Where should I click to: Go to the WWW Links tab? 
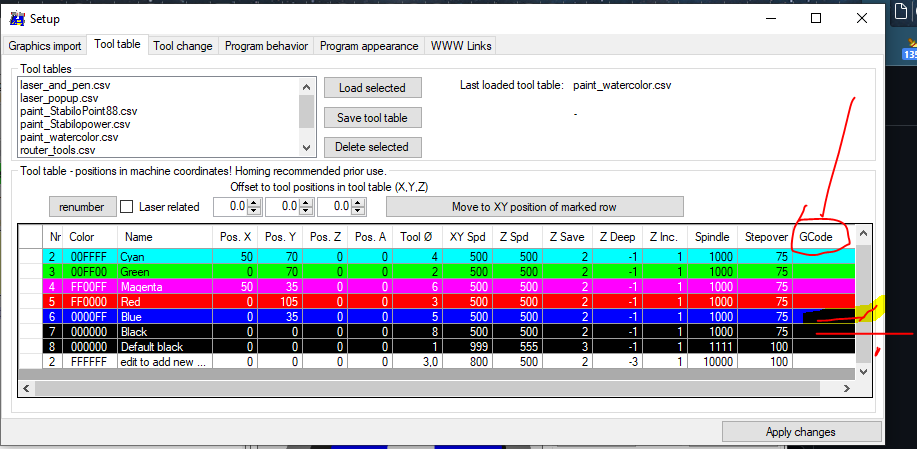459,46
